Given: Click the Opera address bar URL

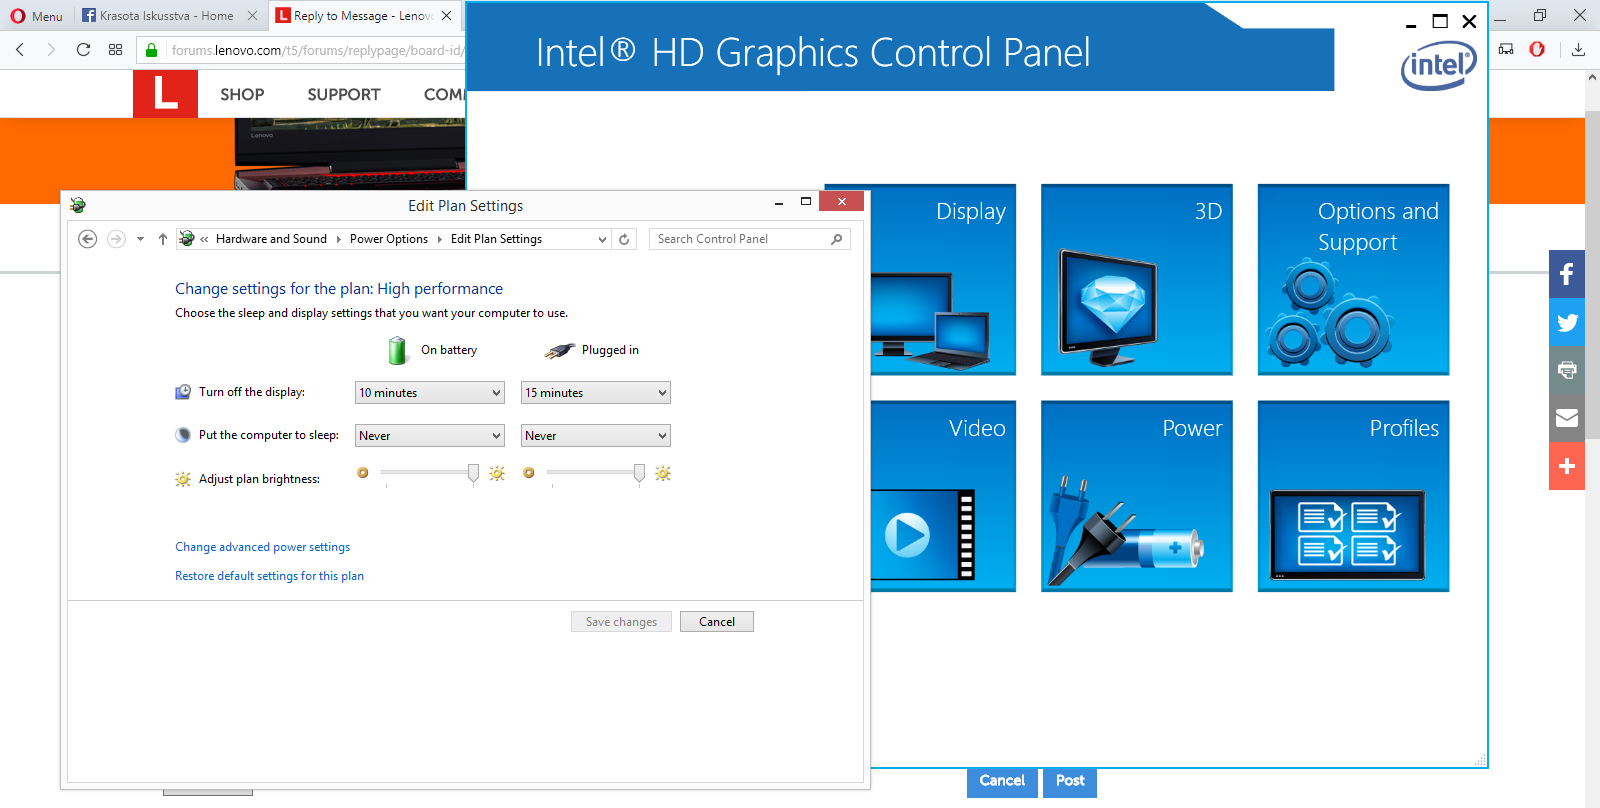Looking at the screenshot, I should point(316,50).
